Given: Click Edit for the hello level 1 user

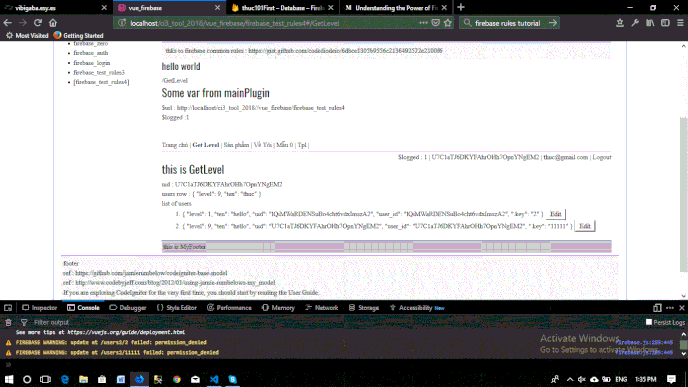Looking at the screenshot, I should [x=555, y=214].
